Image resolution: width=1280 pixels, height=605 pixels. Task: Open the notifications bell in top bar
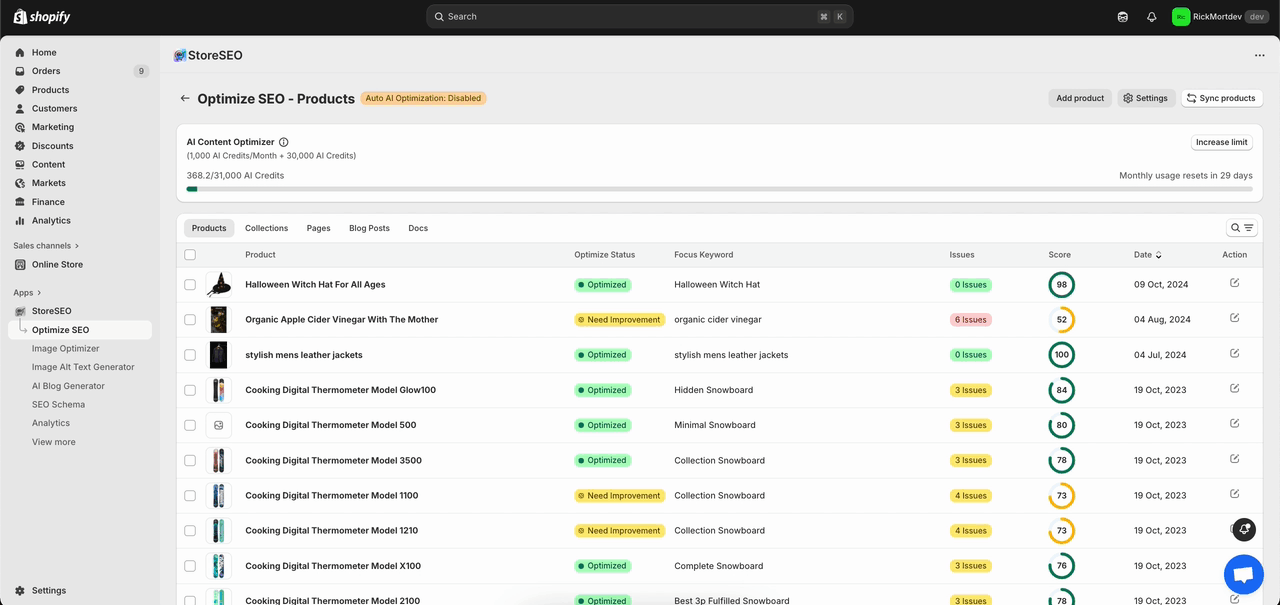click(1151, 17)
